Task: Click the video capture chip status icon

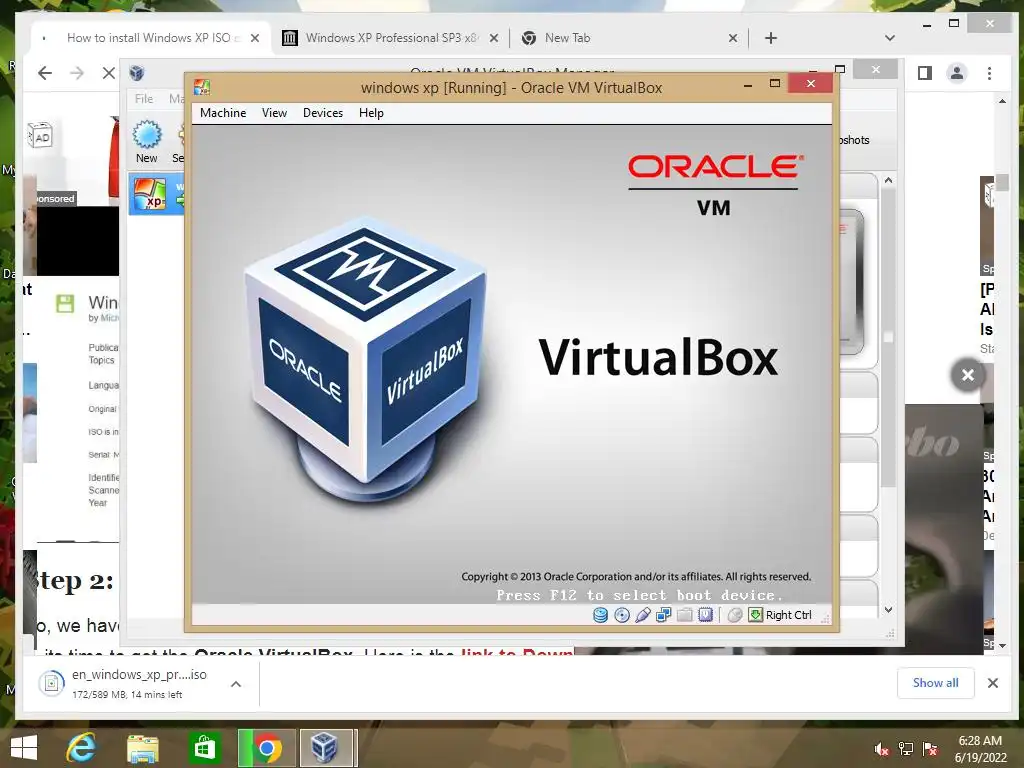Action: 705,615
